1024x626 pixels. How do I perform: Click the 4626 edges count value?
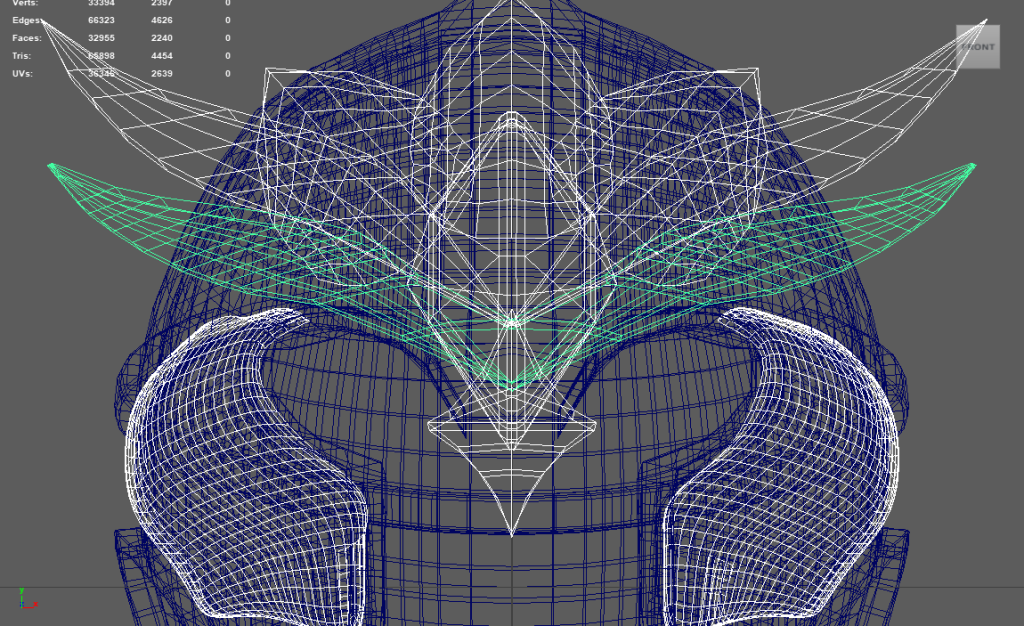(x=163, y=20)
